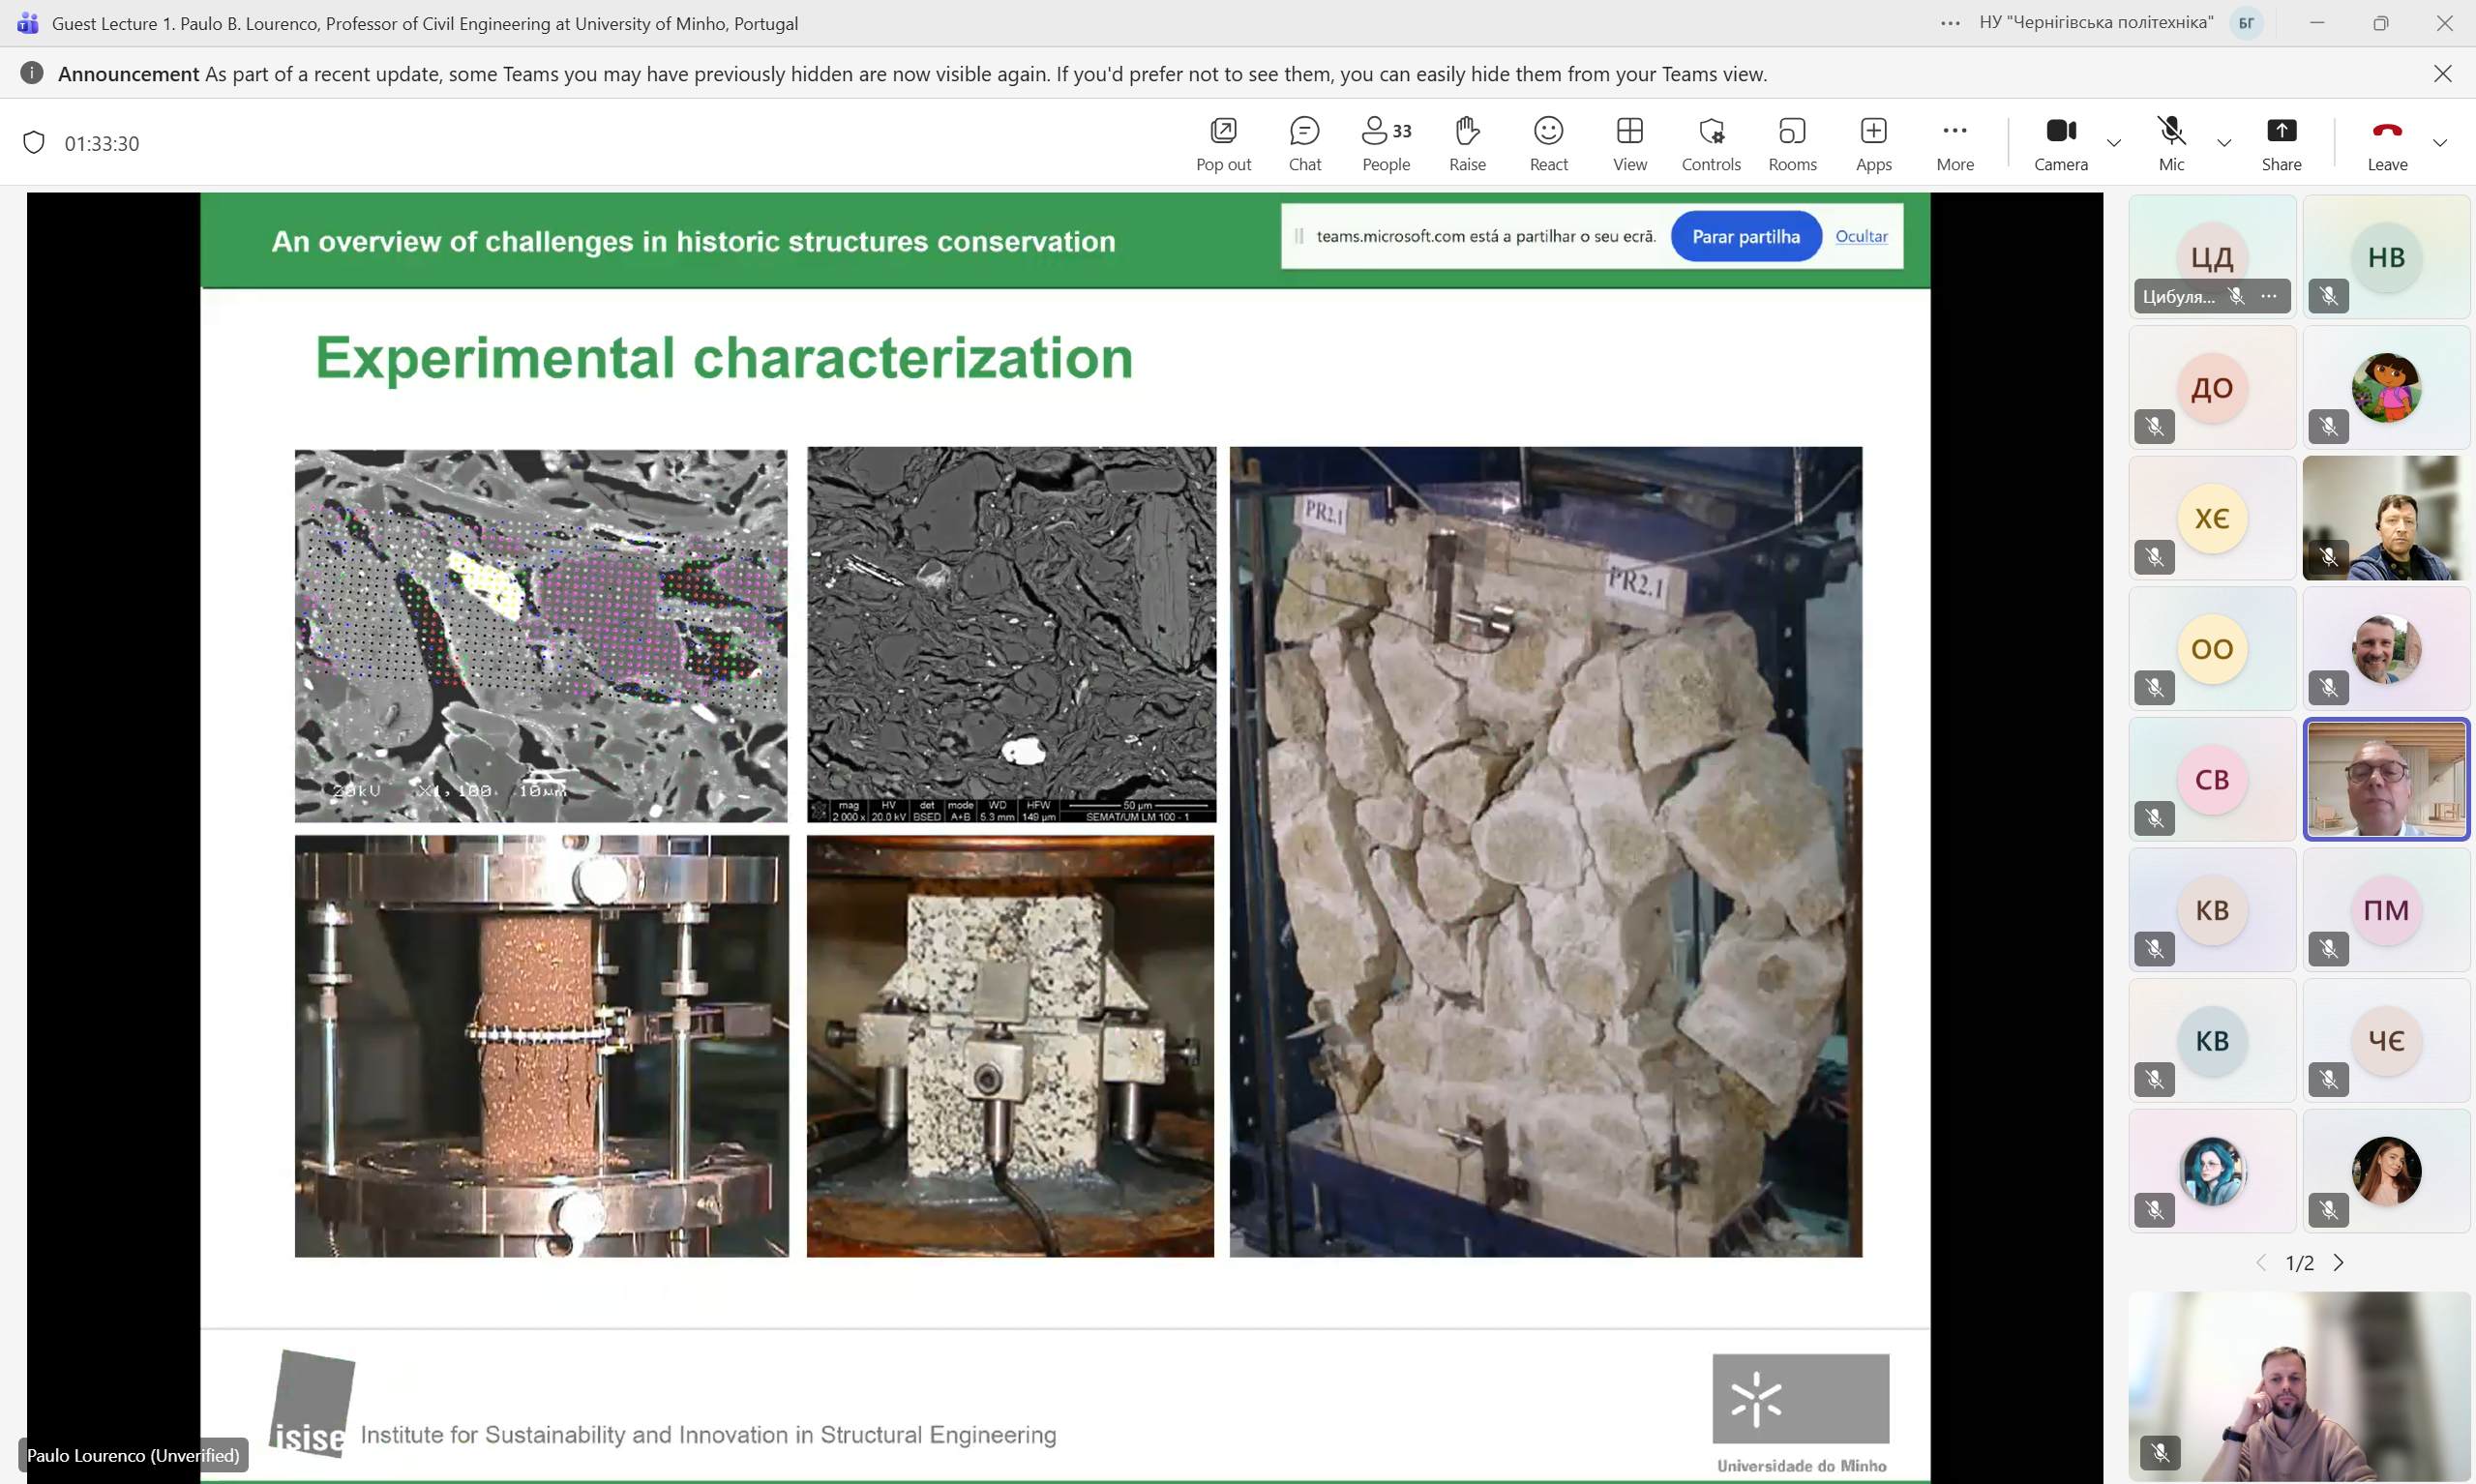Open the Apps panel
2476x1484 pixels.
[x=1873, y=143]
